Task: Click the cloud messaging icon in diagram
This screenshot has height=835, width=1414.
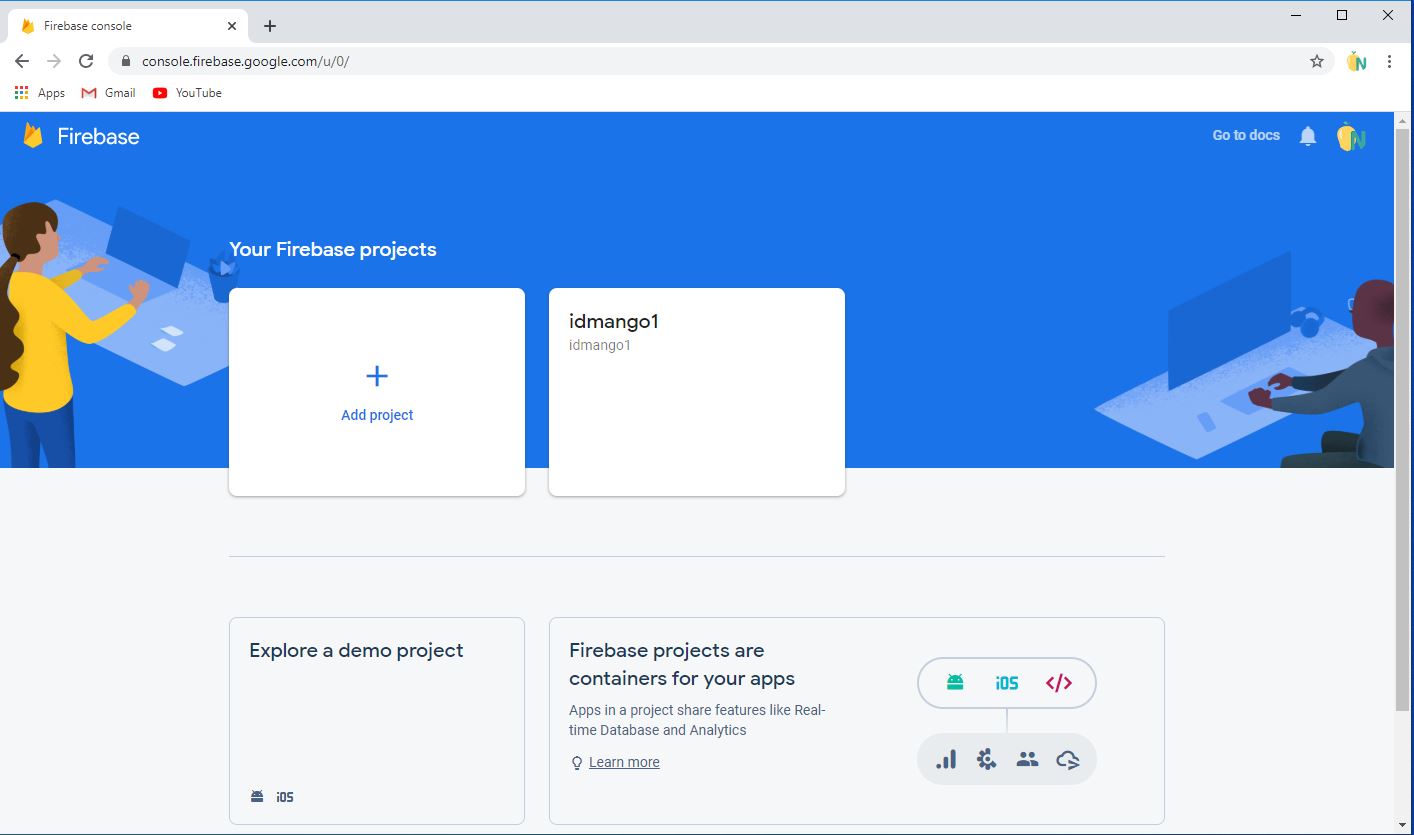Action: pos(1068,761)
